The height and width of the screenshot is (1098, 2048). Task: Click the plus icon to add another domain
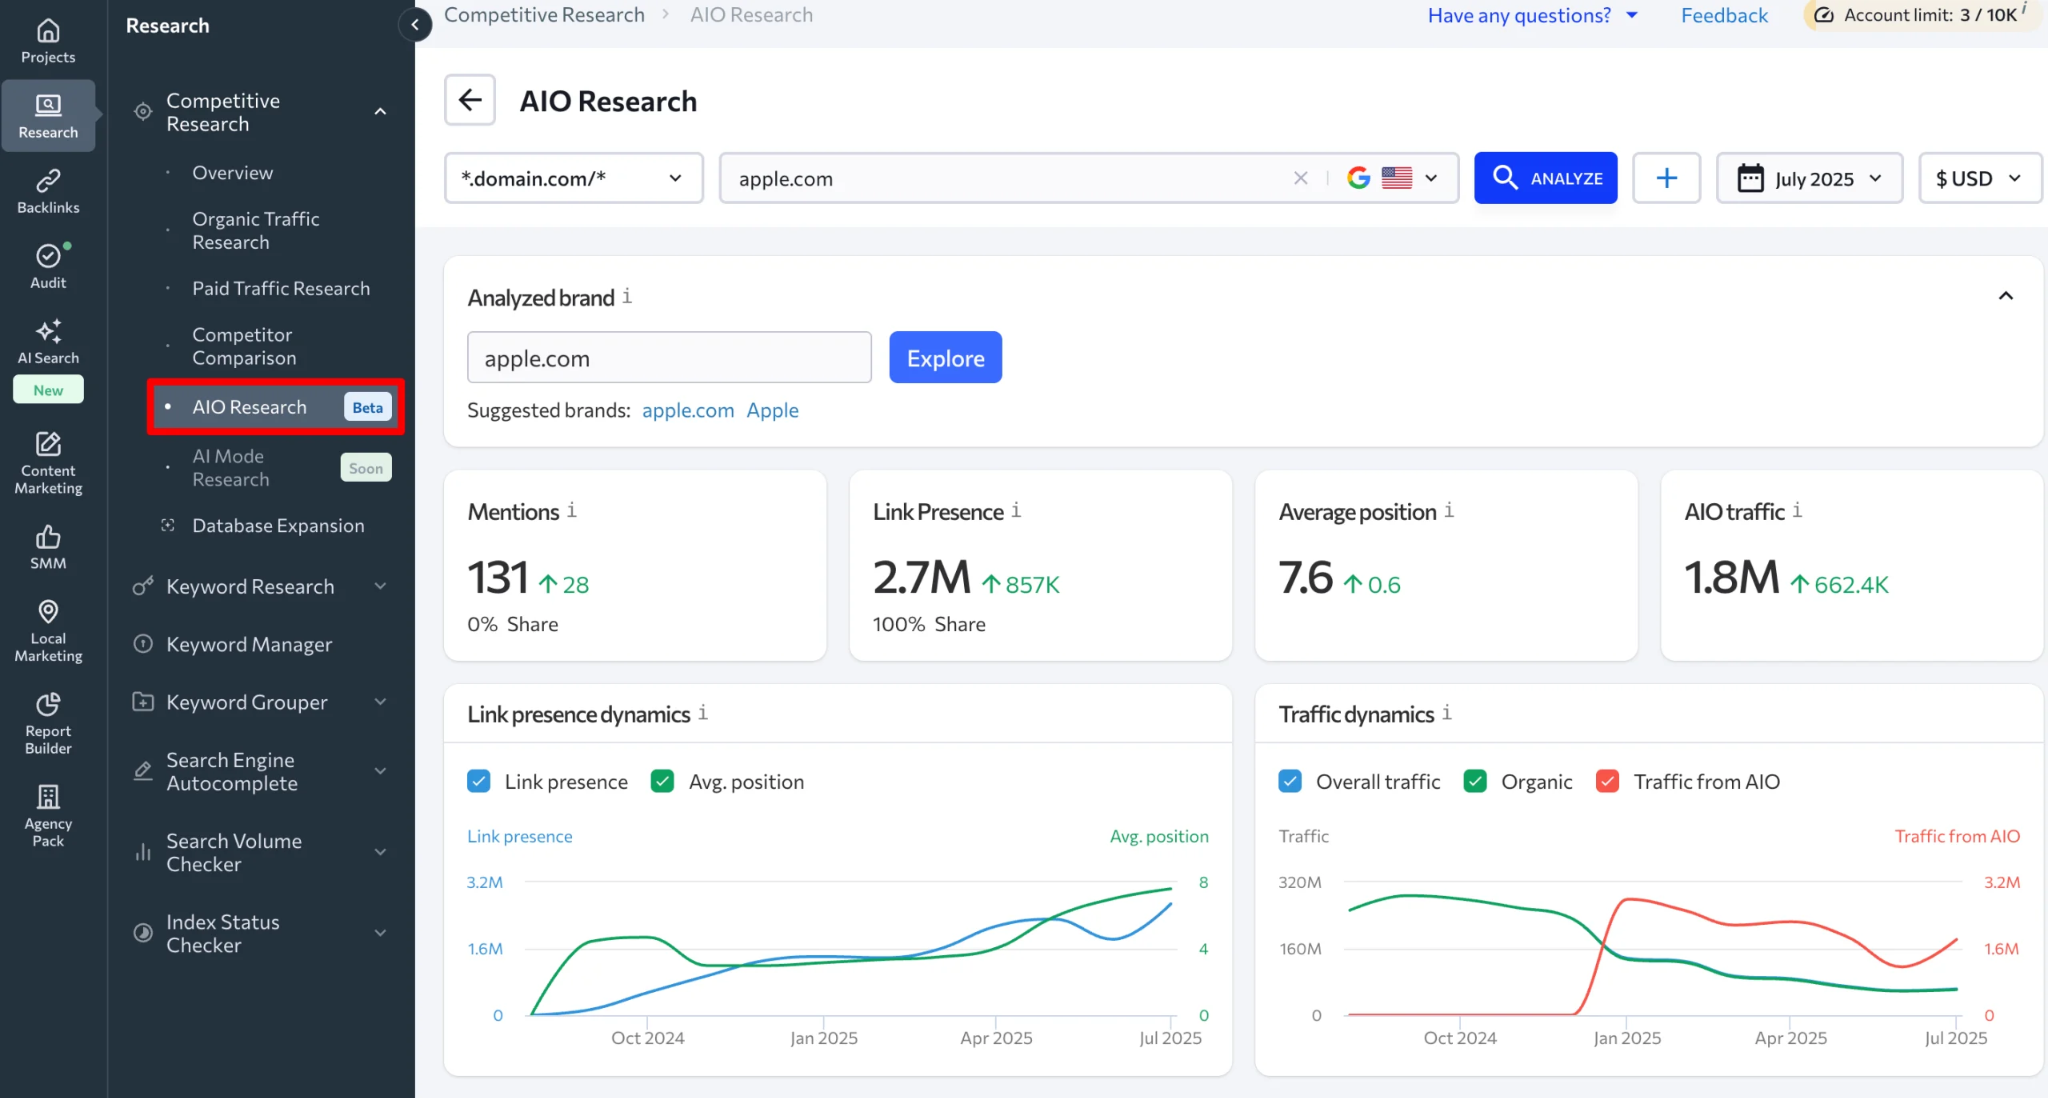(x=1666, y=178)
